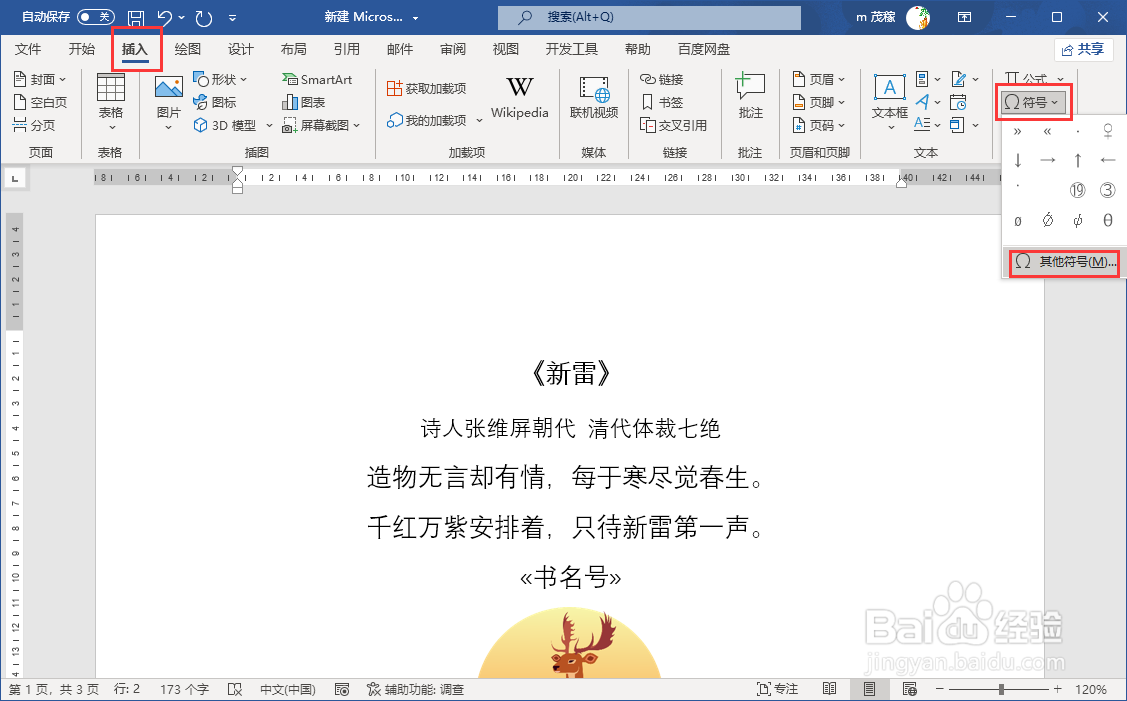Insert the ♀ female symbol
This screenshot has height=701, width=1127.
coord(1108,131)
